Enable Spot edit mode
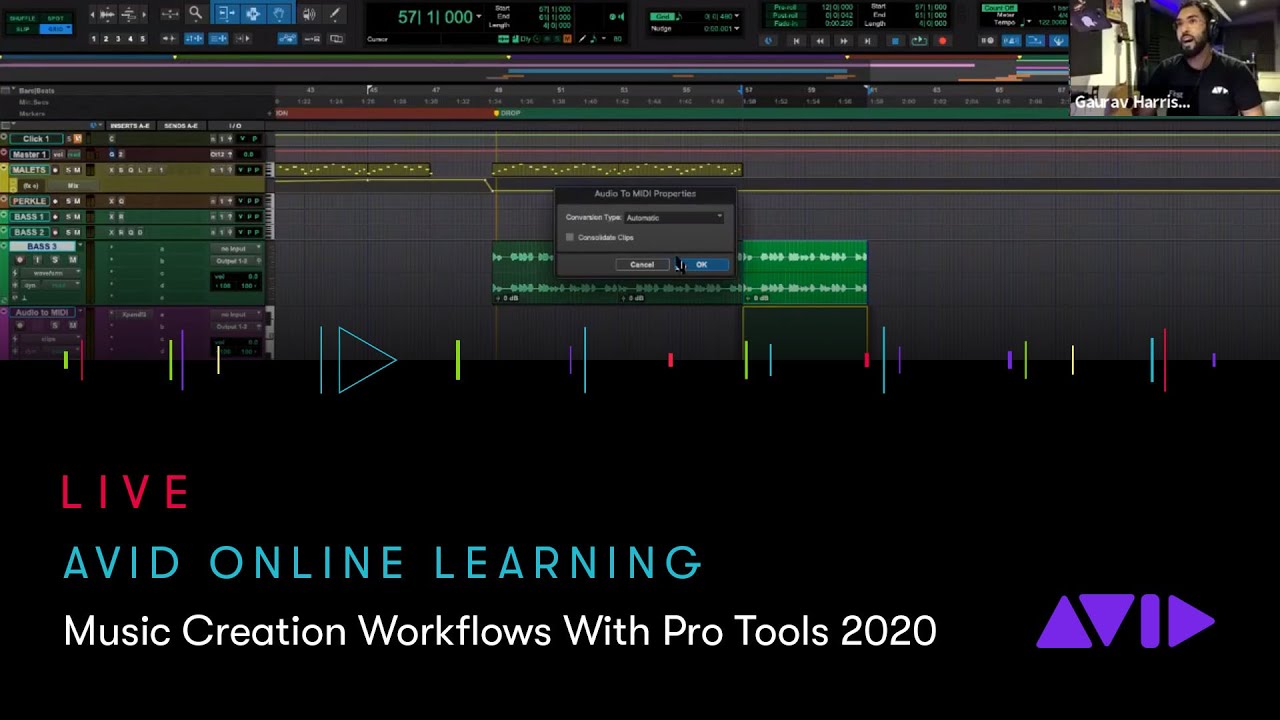 pyautogui.click(x=56, y=18)
